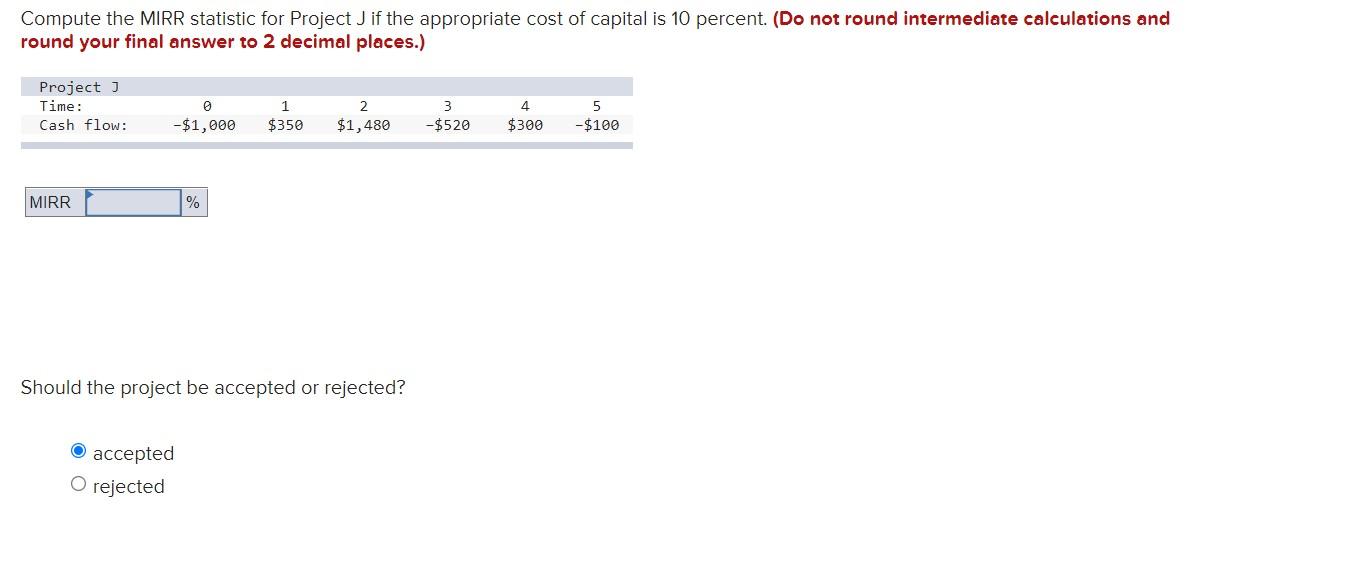This screenshot has width=1362, height=587.
Task: Click the time period 0 column header
Action: tap(207, 106)
